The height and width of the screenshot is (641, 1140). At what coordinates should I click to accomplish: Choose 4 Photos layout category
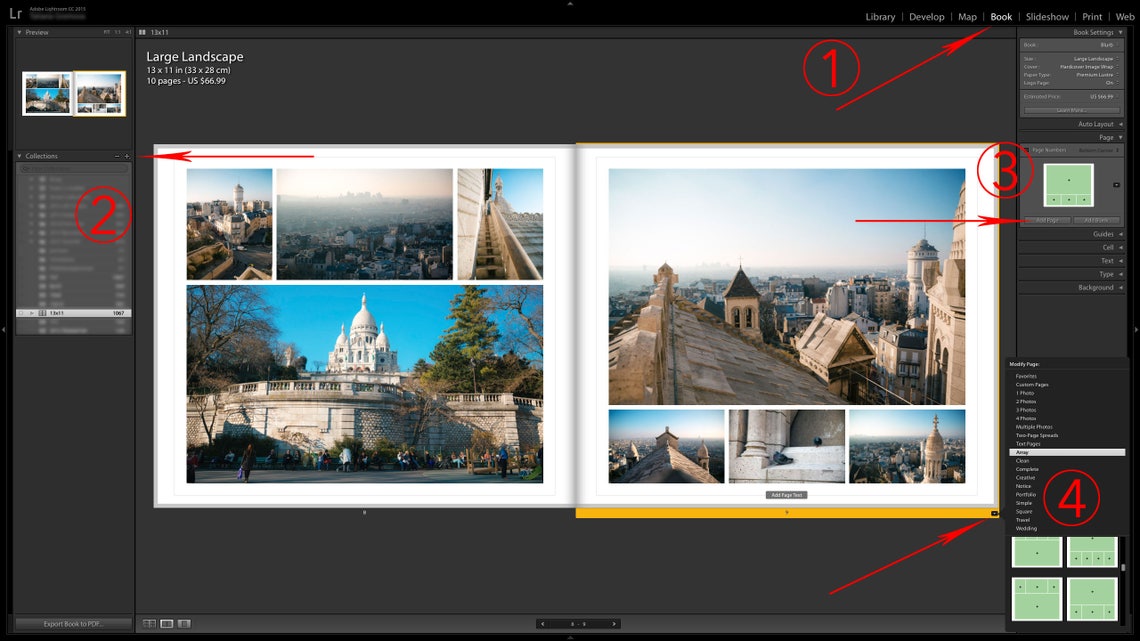coord(1026,418)
